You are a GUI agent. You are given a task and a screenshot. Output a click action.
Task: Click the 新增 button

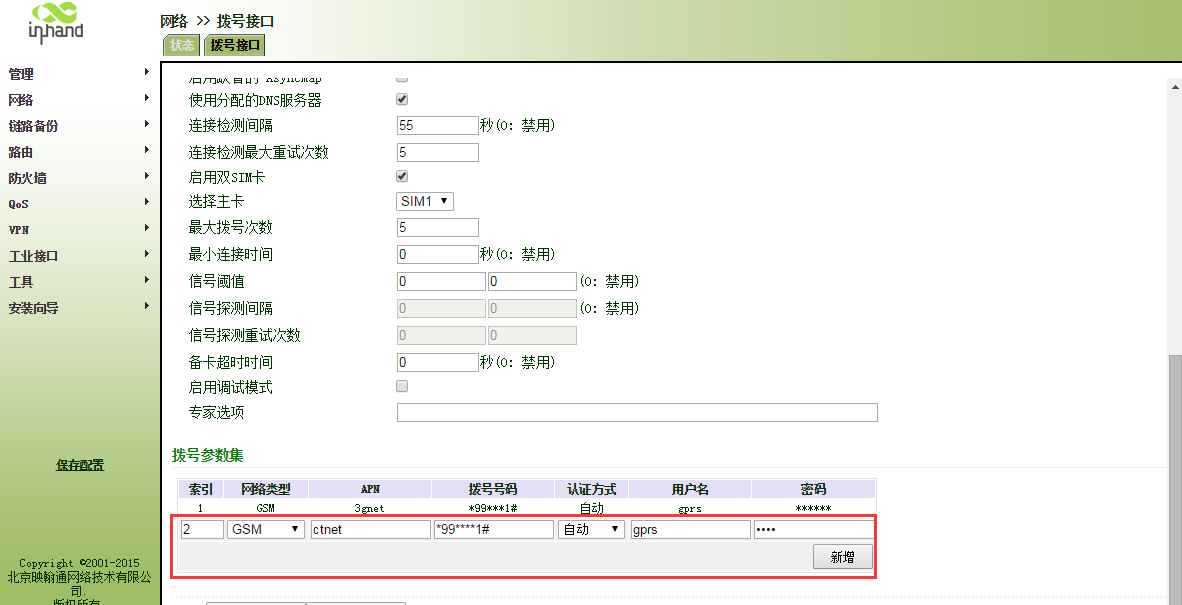[x=842, y=556]
